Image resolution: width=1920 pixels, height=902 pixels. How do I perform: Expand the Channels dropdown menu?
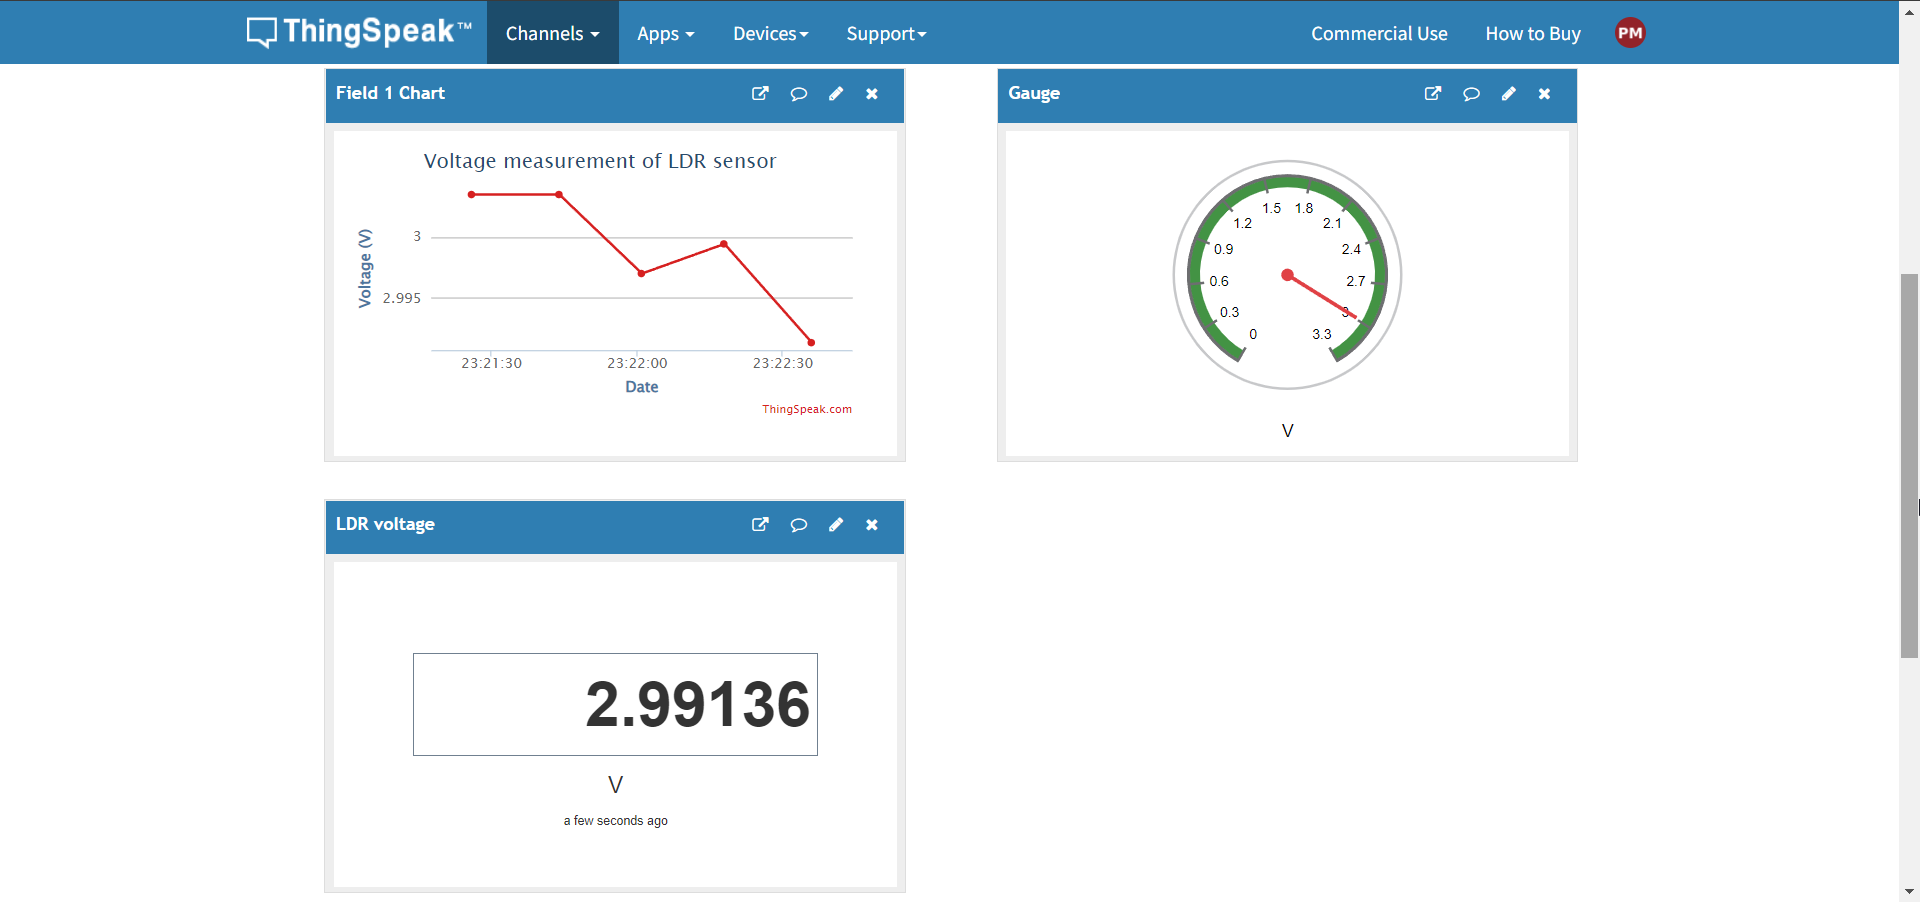click(552, 33)
